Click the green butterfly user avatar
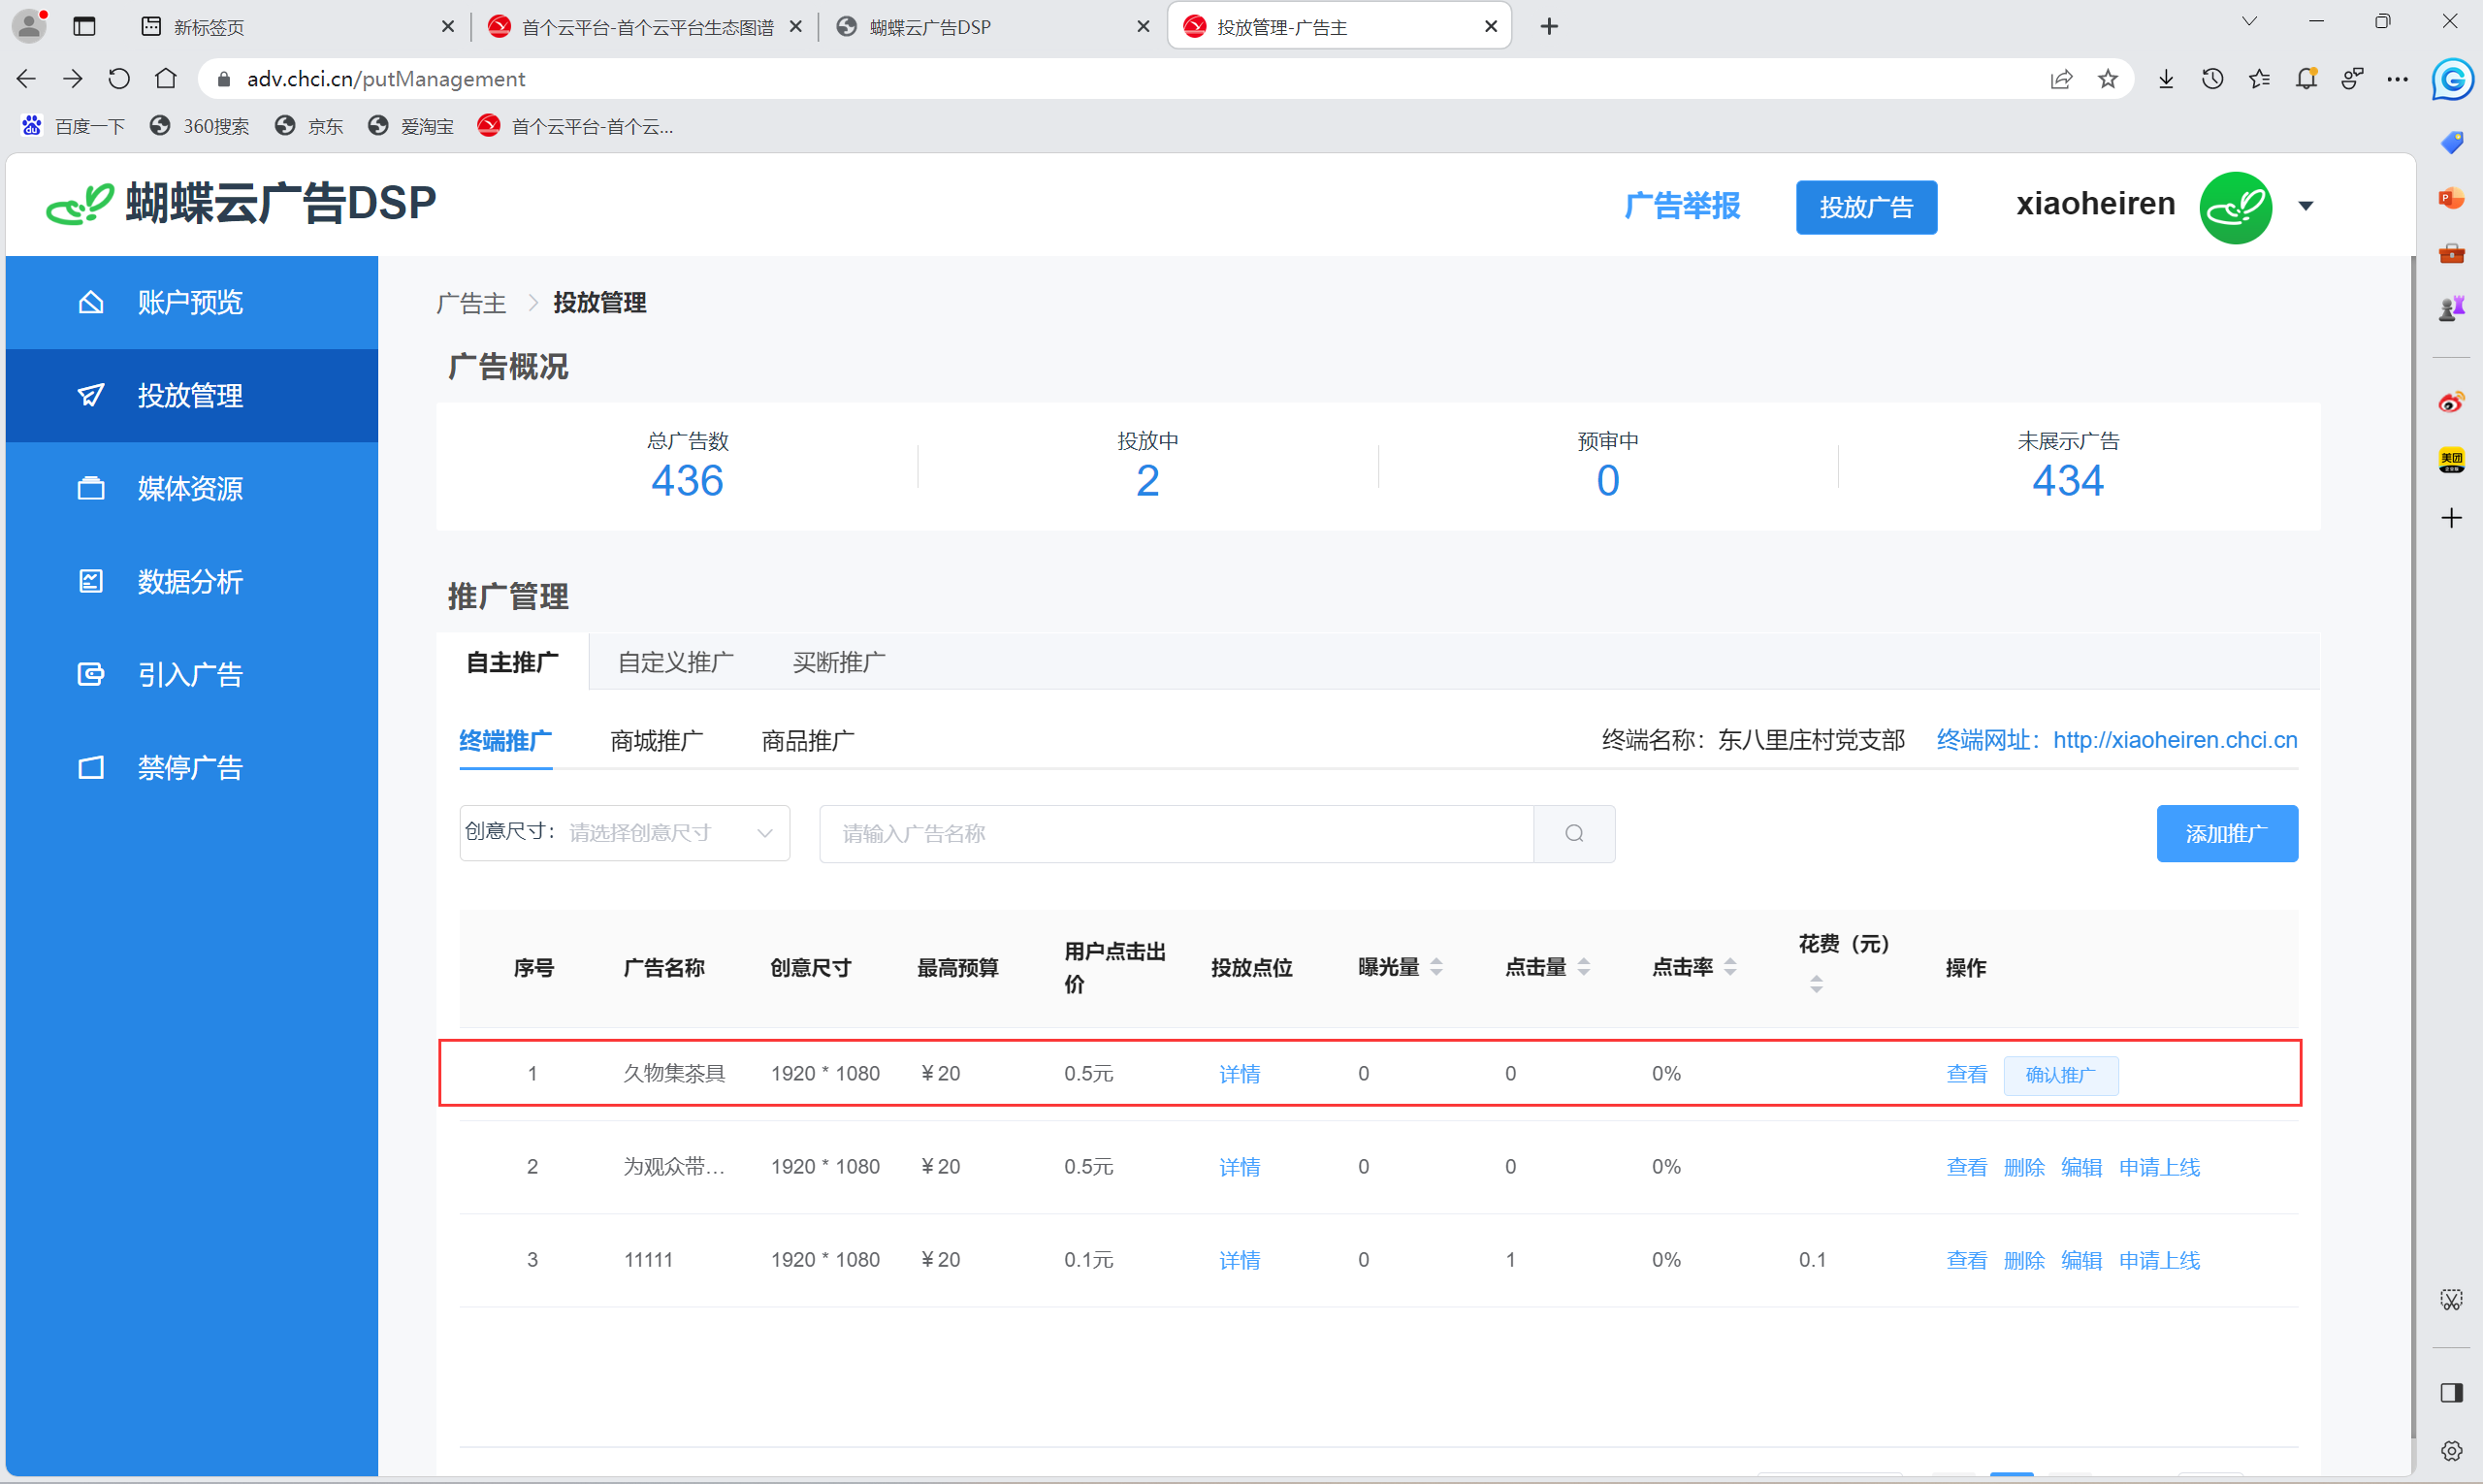Viewport: 2483px width, 1484px height. coord(2234,207)
